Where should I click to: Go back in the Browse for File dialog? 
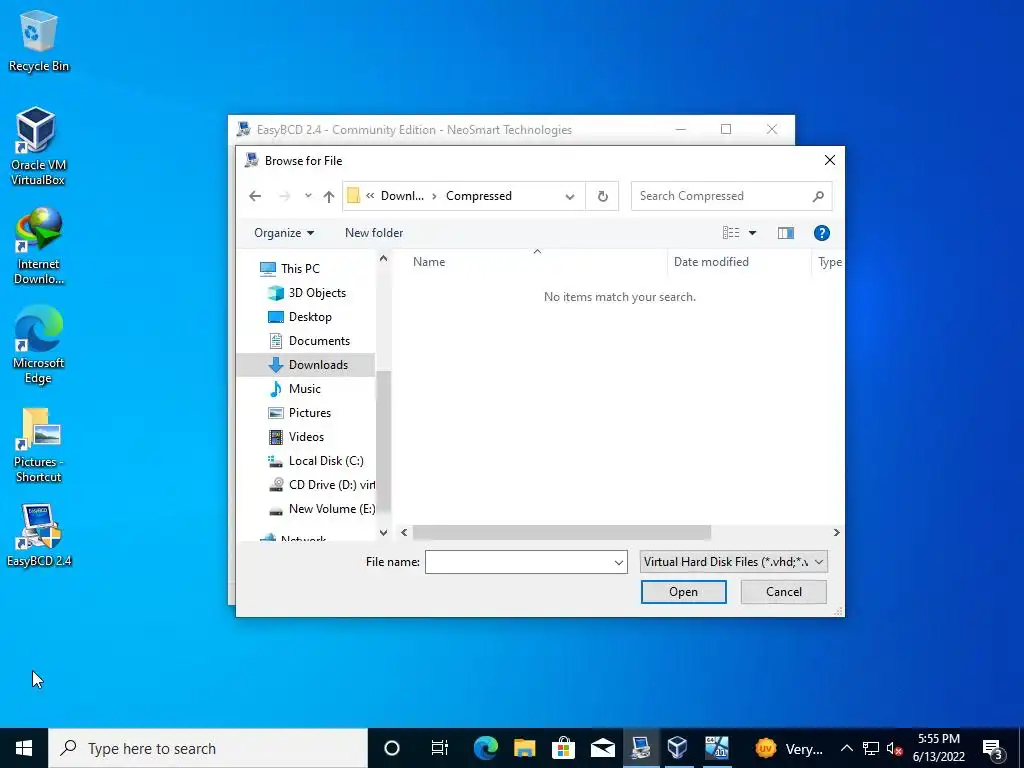255,196
